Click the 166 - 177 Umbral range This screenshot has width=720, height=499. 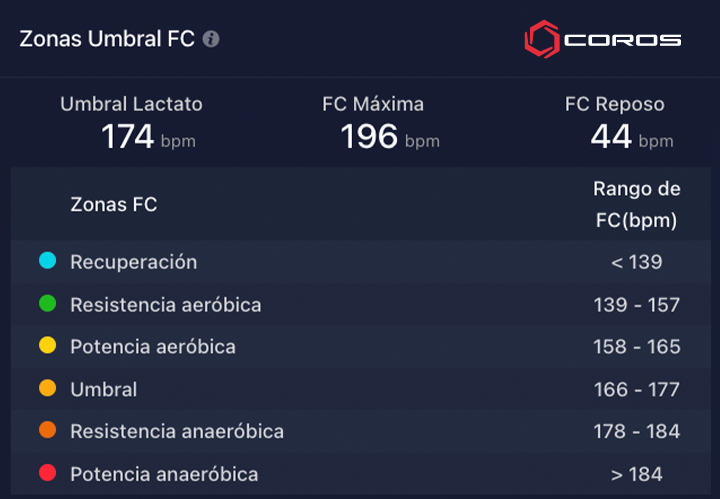coord(636,390)
